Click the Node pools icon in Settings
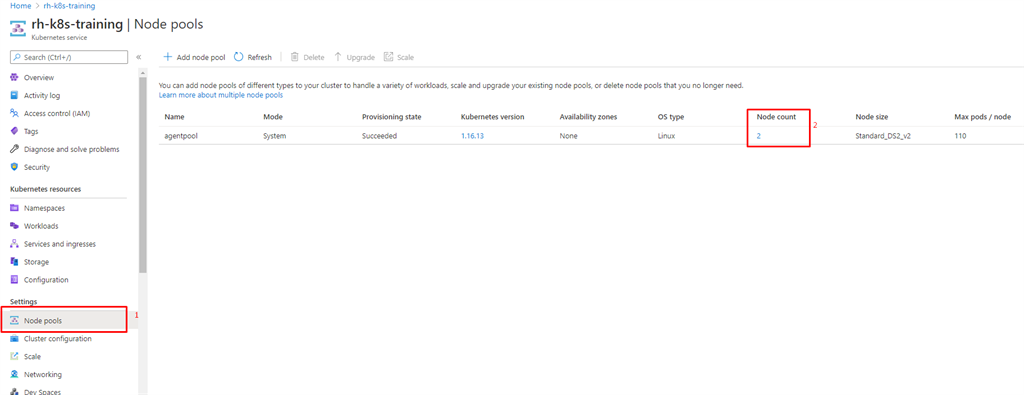This screenshot has width=1024, height=395. coord(15,321)
